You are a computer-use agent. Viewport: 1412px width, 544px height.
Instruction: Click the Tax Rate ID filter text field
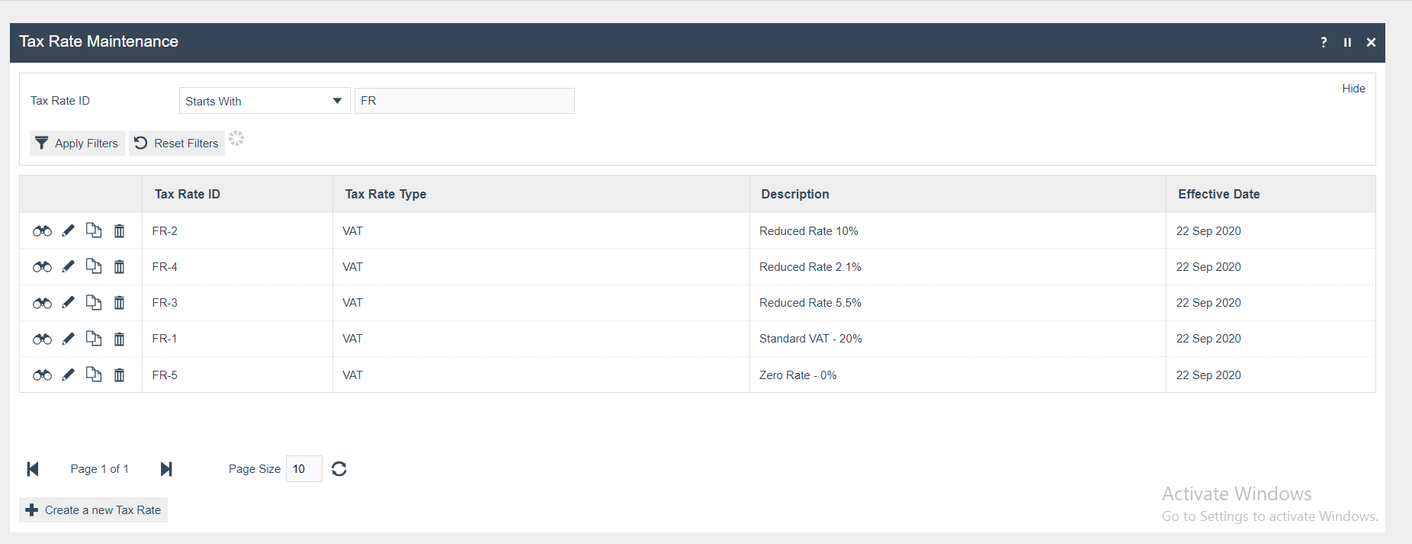click(464, 101)
